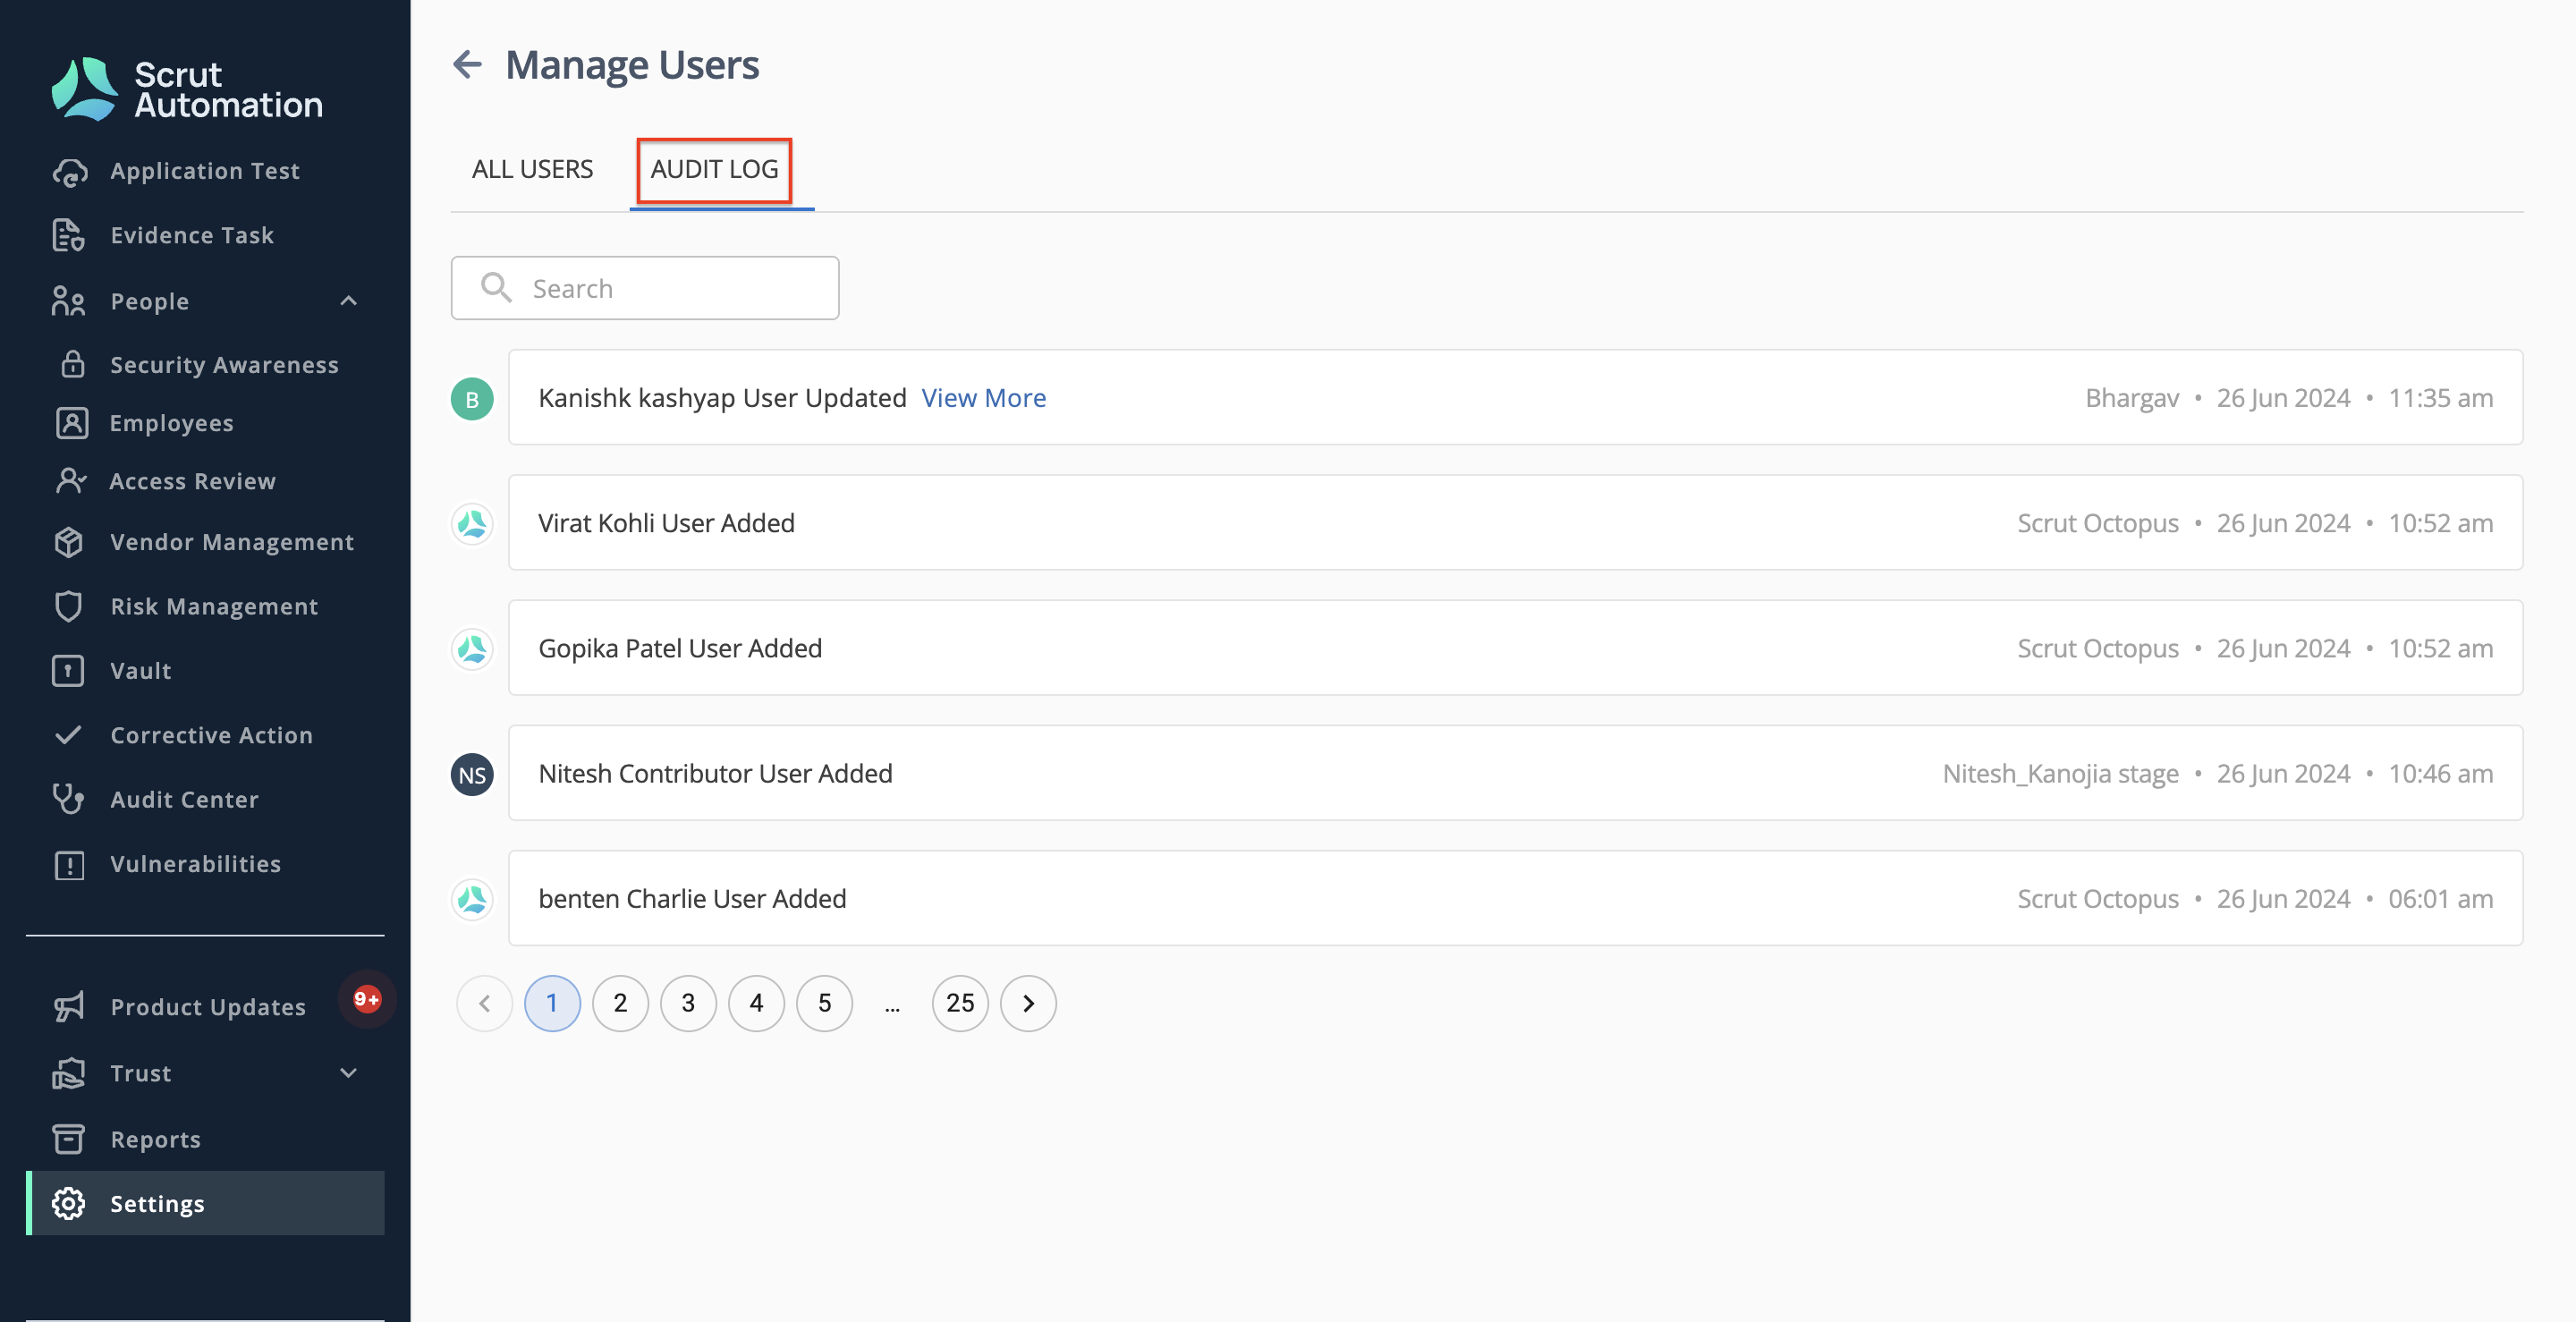Viewport: 2576px width, 1322px height.
Task: Collapse the People section chevron
Action: pos(348,300)
